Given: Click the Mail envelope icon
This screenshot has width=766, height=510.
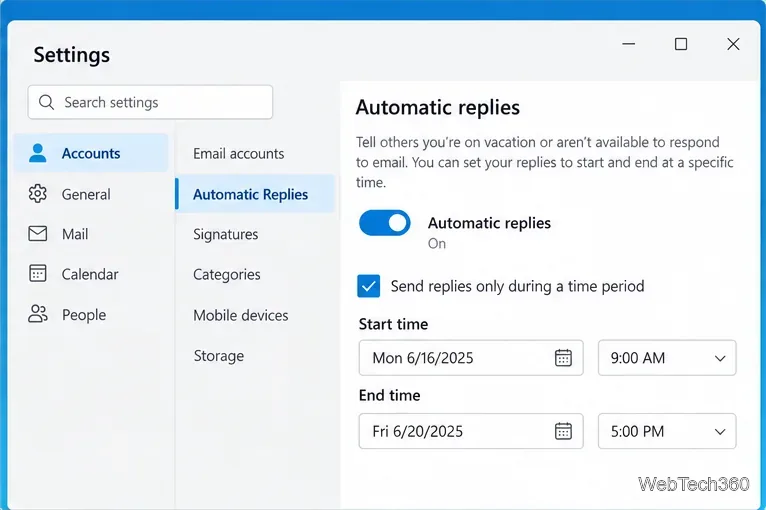Looking at the screenshot, I should coord(38,234).
